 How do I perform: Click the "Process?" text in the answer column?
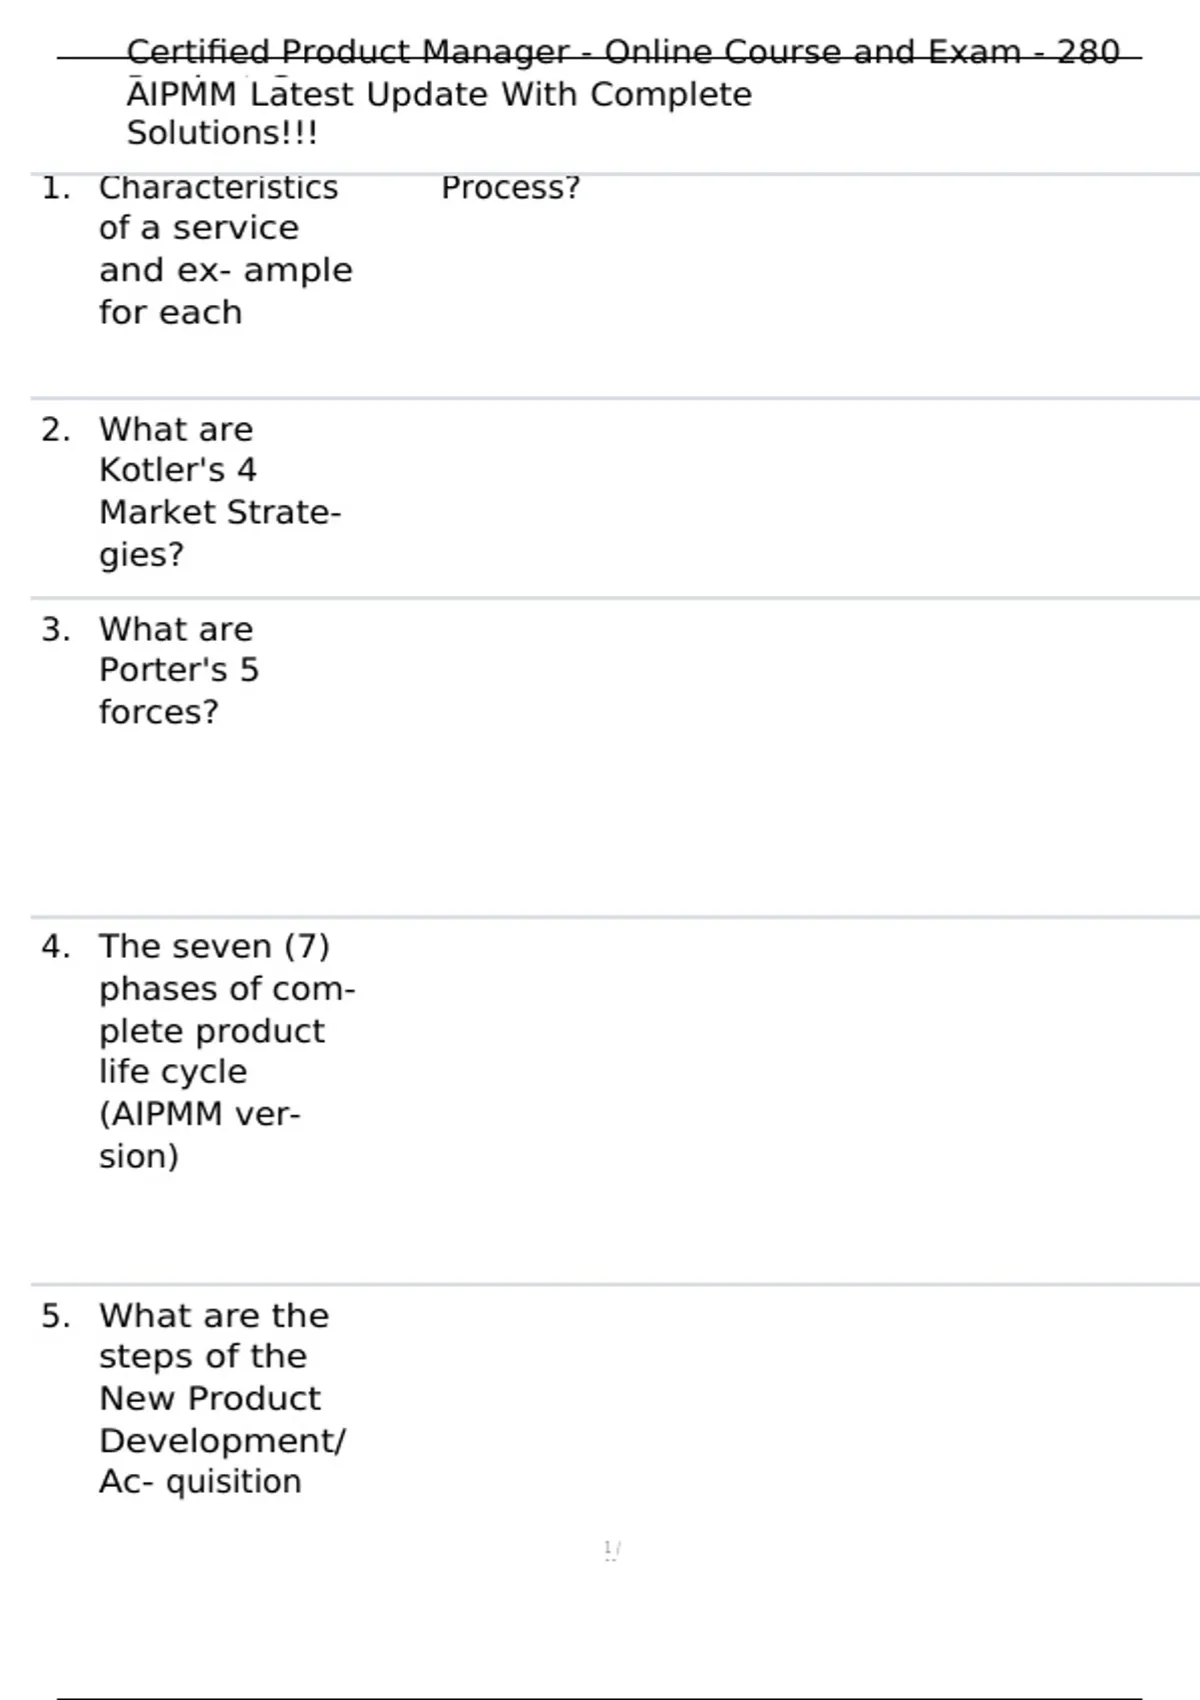point(510,188)
